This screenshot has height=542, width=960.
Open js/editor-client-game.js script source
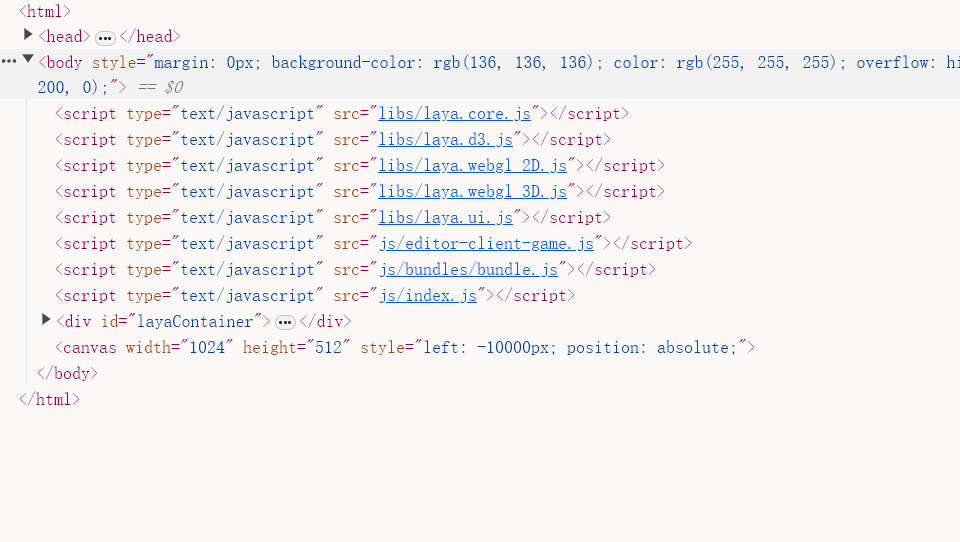point(485,244)
